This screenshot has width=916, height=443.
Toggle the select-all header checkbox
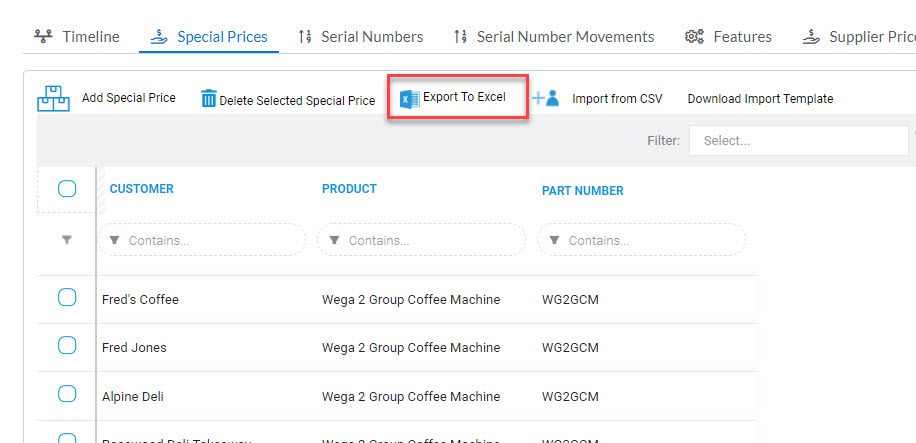click(67, 189)
